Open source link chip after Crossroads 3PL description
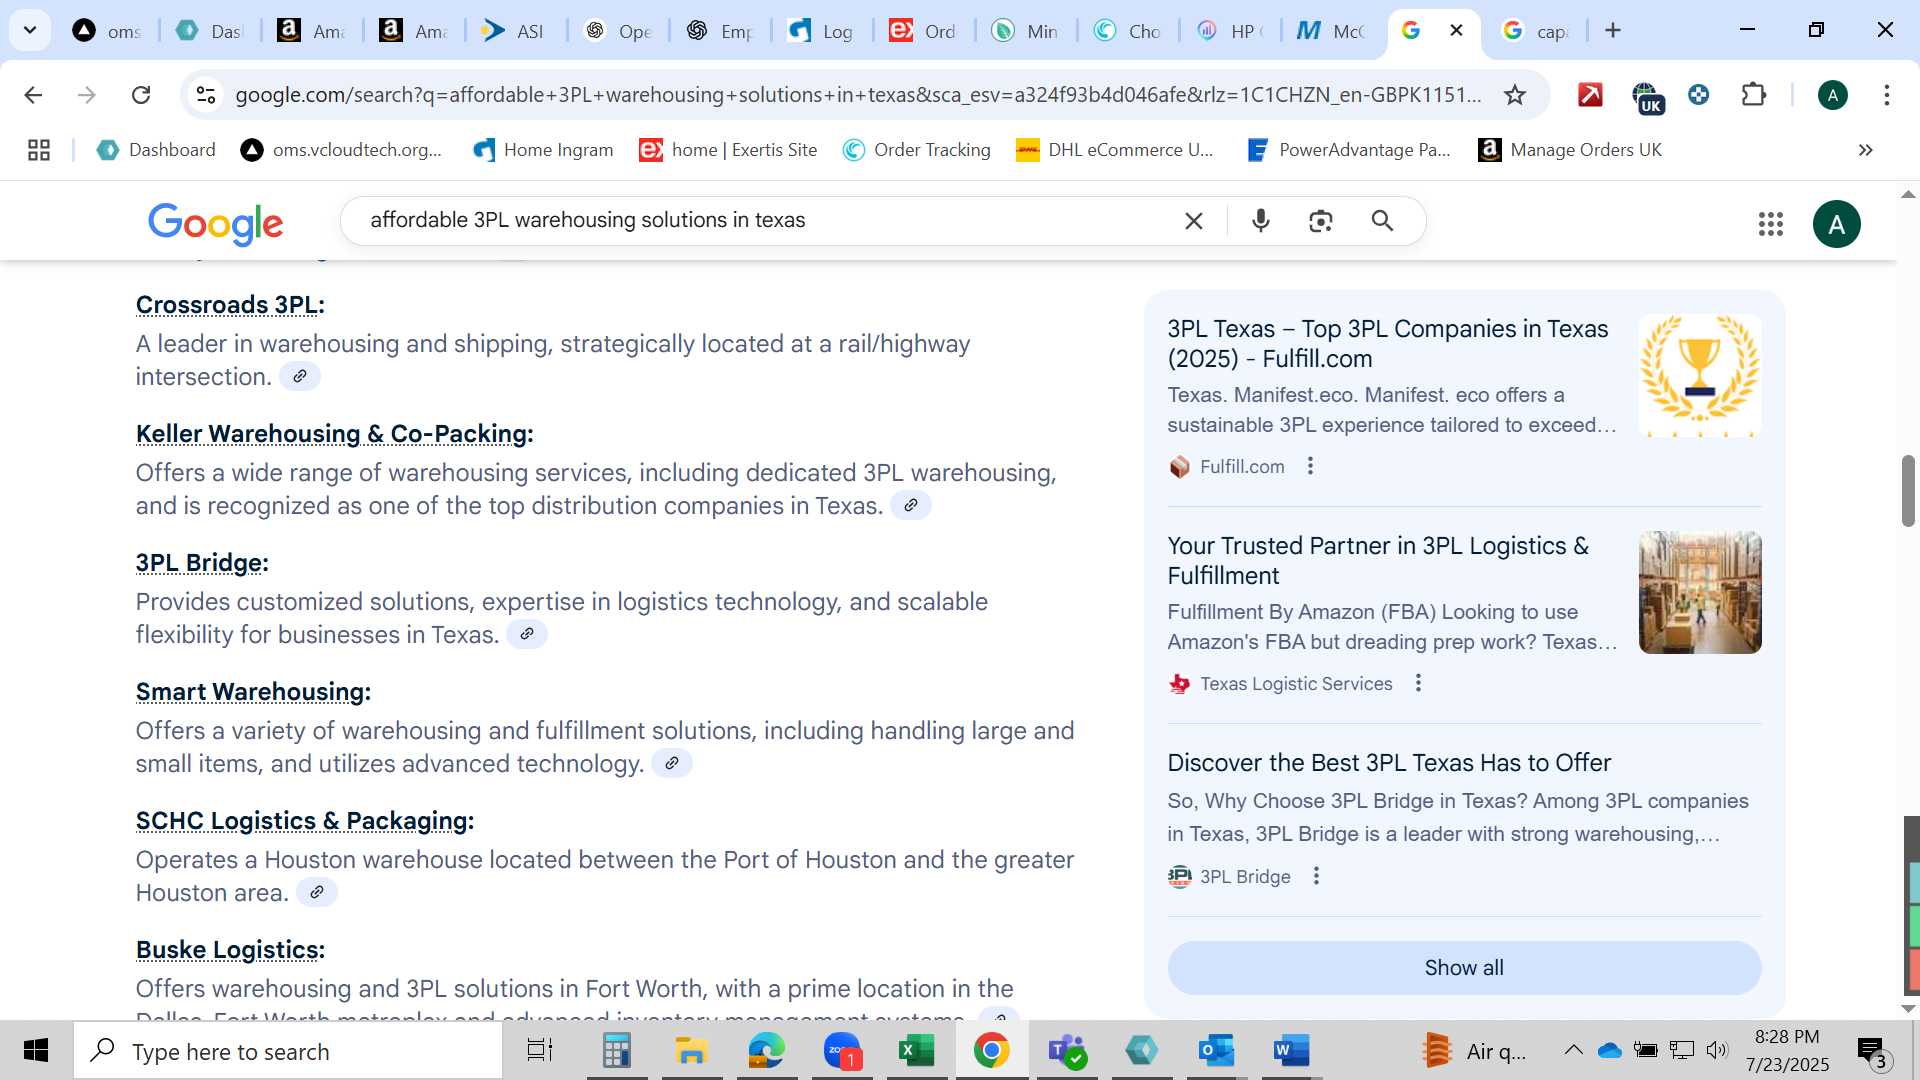 [x=299, y=376]
